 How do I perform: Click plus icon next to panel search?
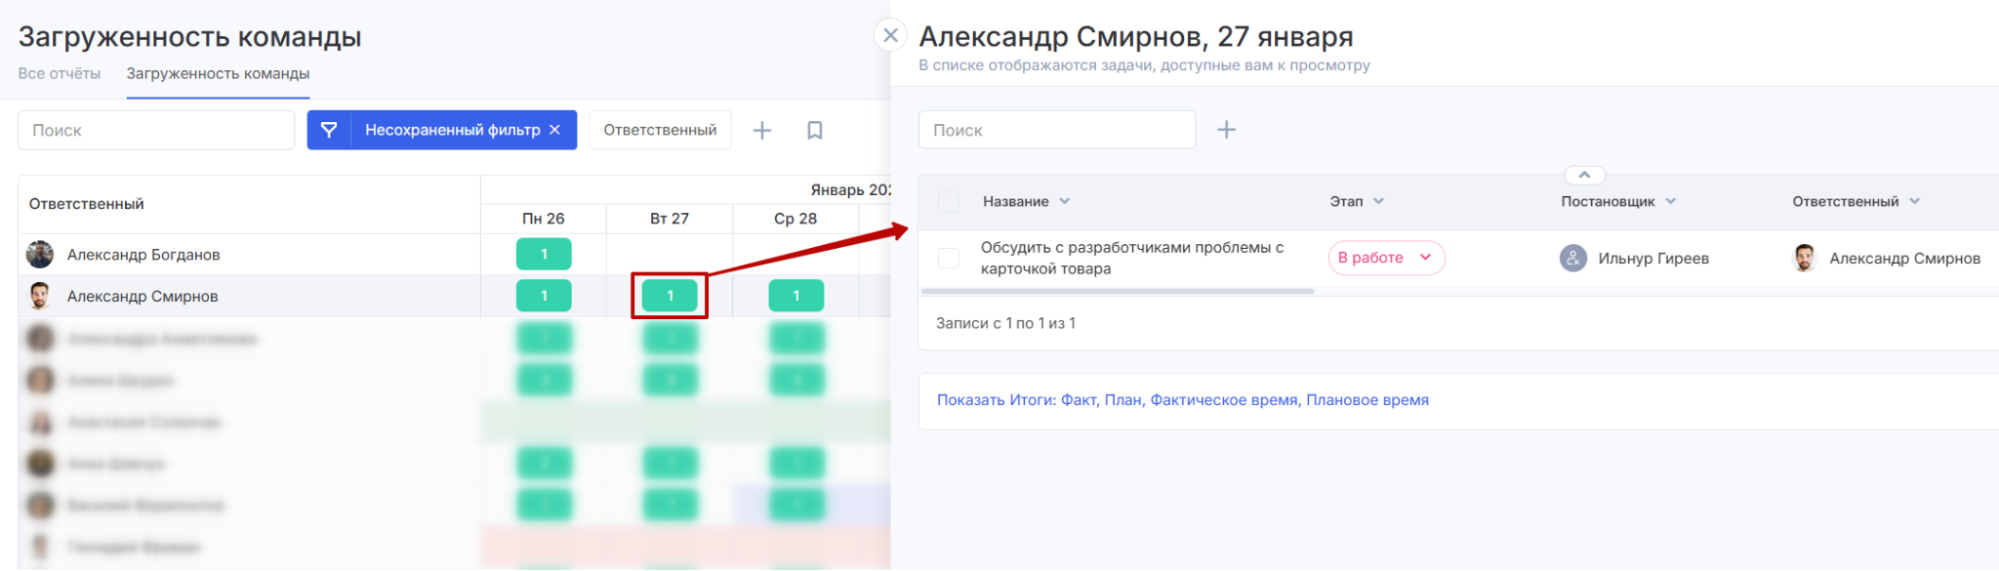tap(1226, 130)
